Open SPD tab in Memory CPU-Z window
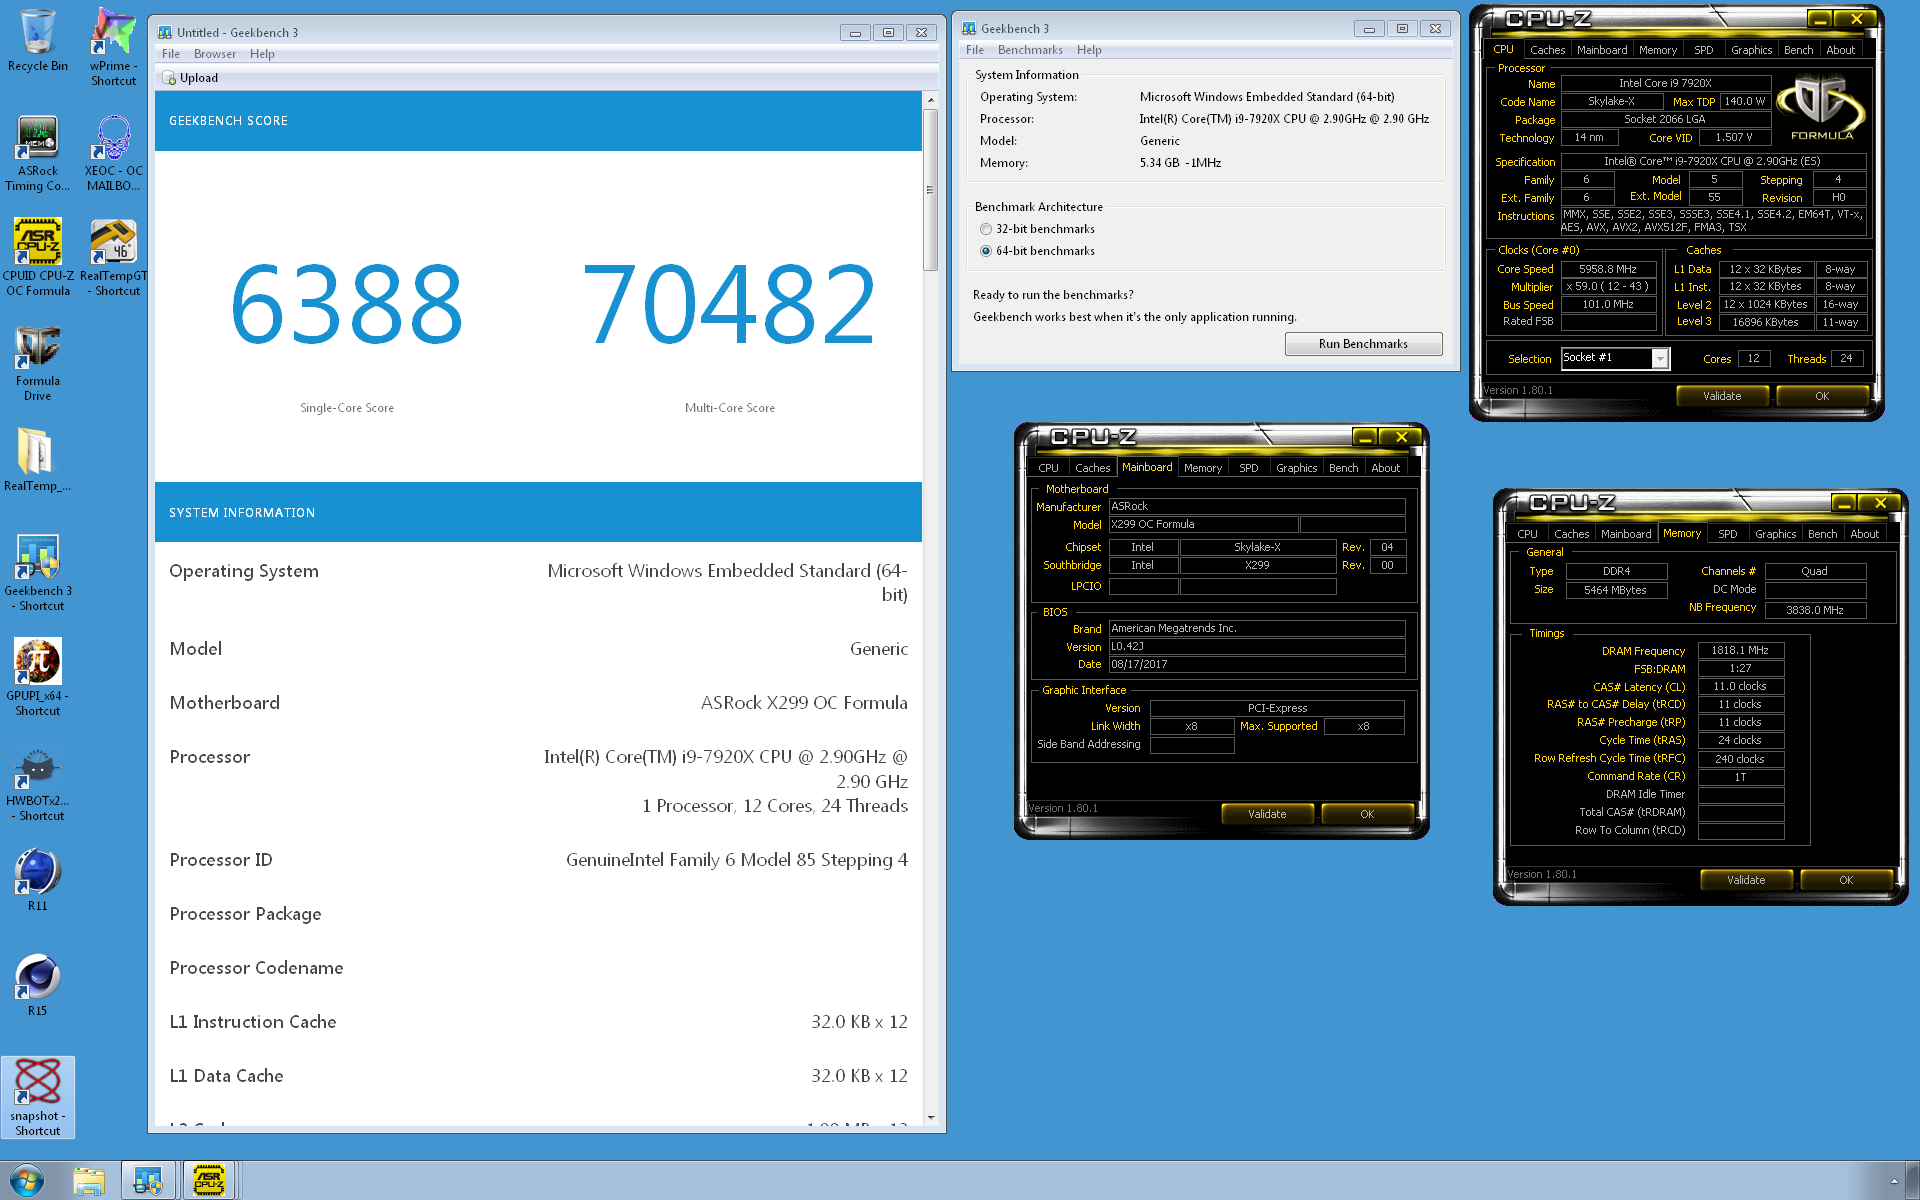 pyautogui.click(x=1727, y=534)
